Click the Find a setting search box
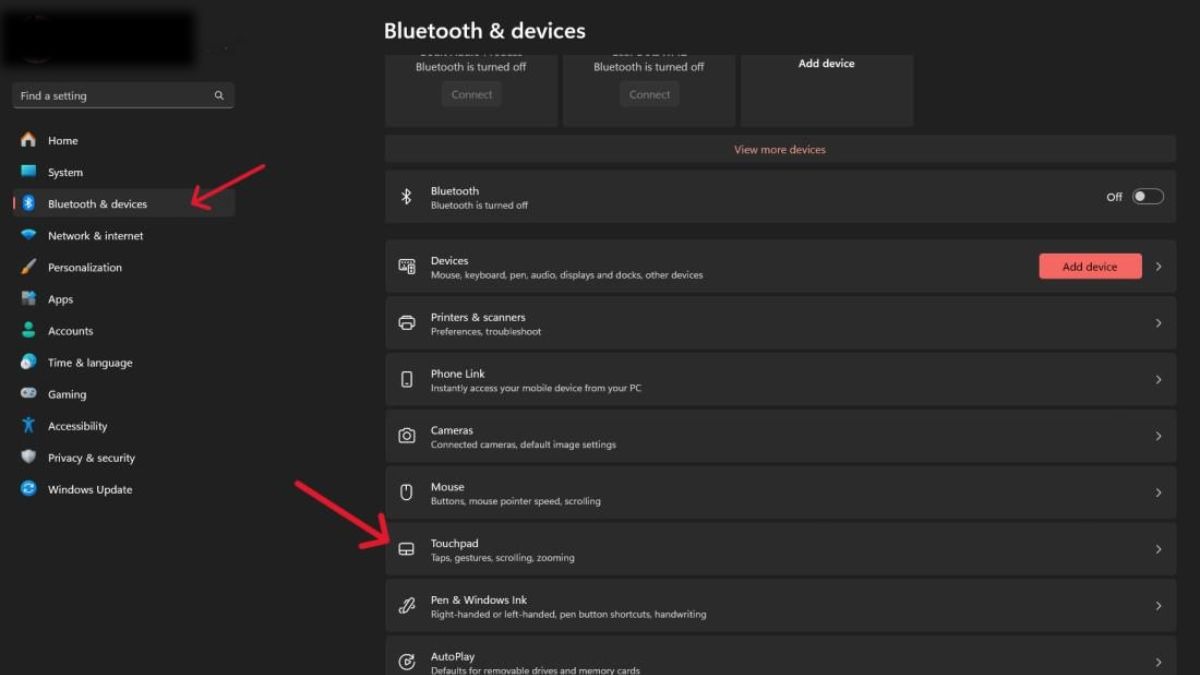The image size is (1200, 675). pos(123,96)
